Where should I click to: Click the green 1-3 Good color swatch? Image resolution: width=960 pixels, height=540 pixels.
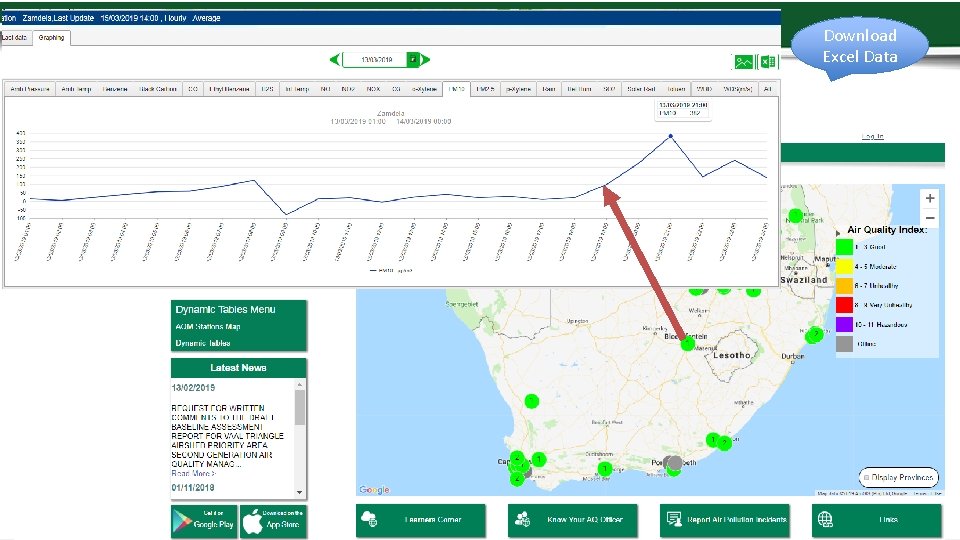click(x=845, y=247)
